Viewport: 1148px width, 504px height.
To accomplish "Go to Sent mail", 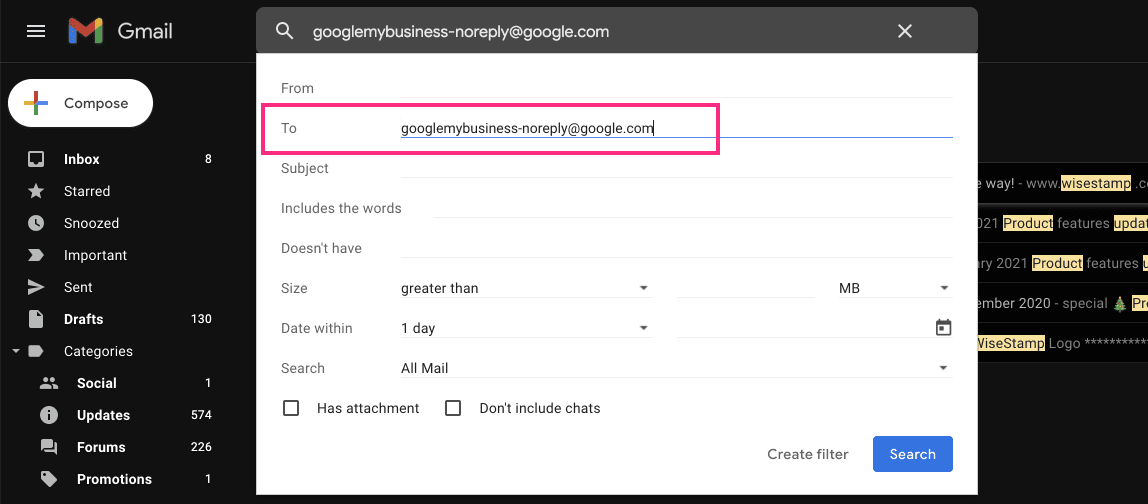I will [x=78, y=287].
